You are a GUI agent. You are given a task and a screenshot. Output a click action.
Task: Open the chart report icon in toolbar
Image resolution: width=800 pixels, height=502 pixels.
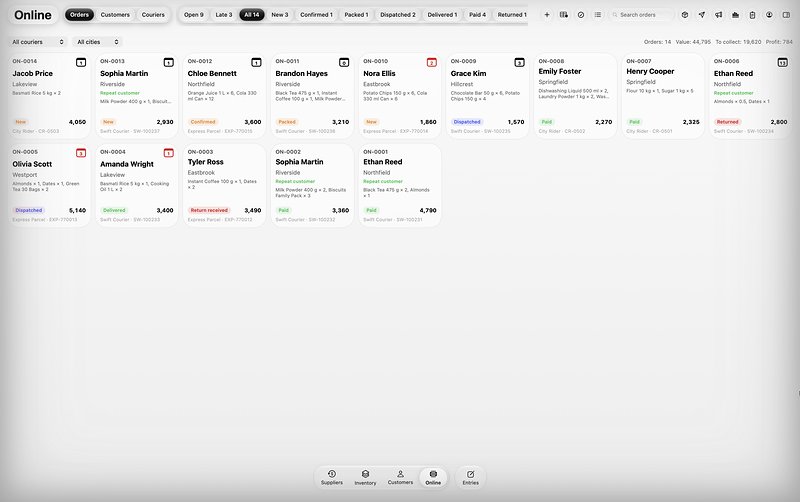click(735, 15)
